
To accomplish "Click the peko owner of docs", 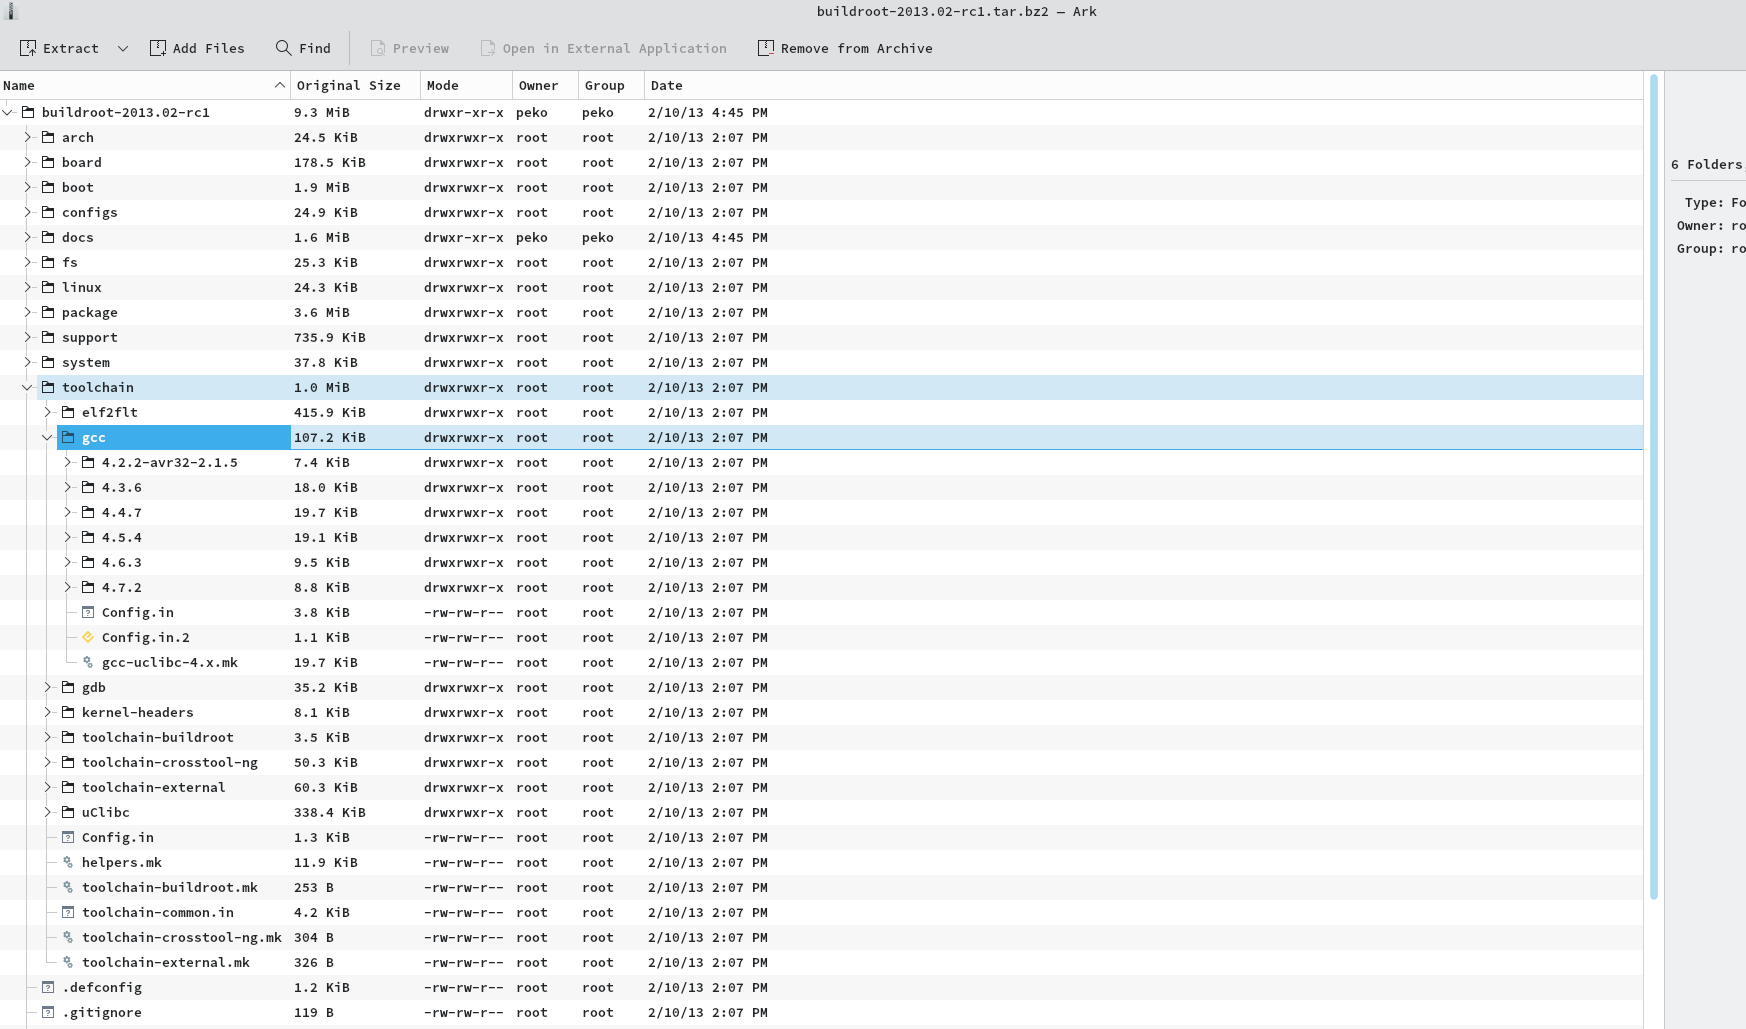I will (532, 237).
